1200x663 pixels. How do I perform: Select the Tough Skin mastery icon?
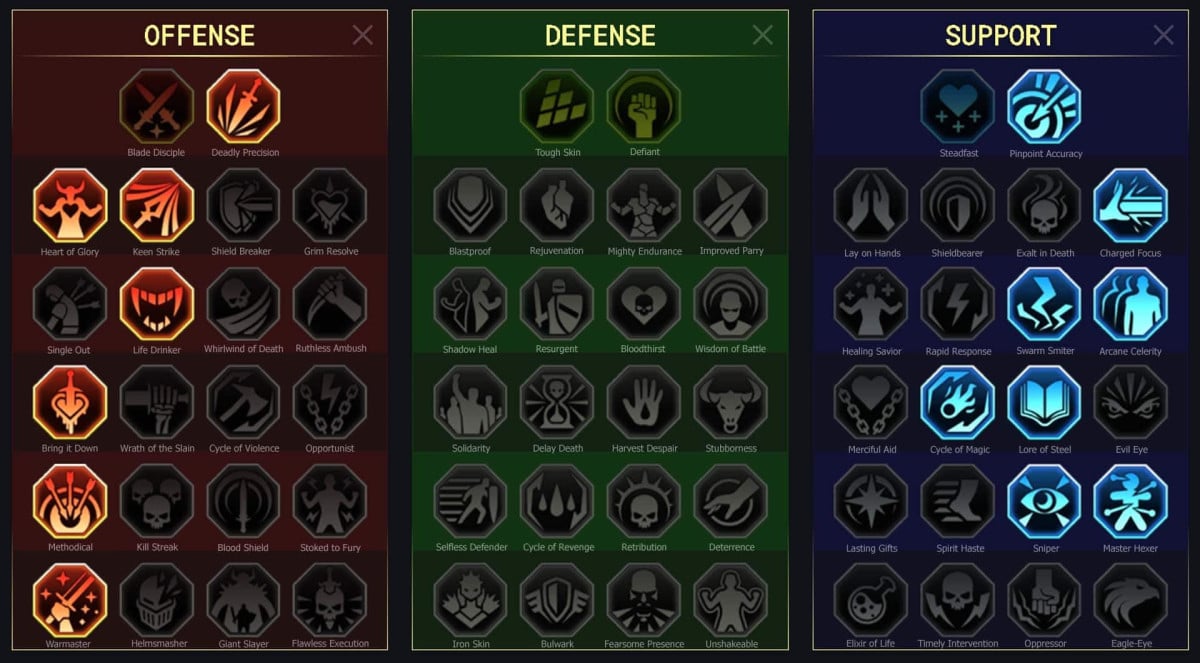coord(557,106)
